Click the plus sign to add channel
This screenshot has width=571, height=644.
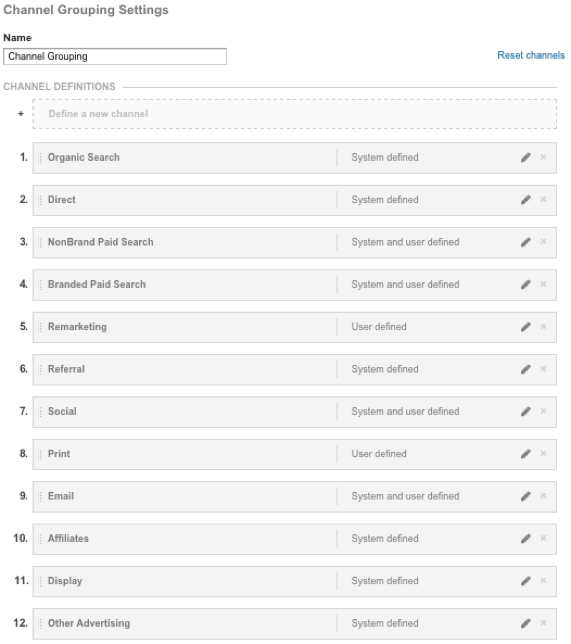[21, 114]
